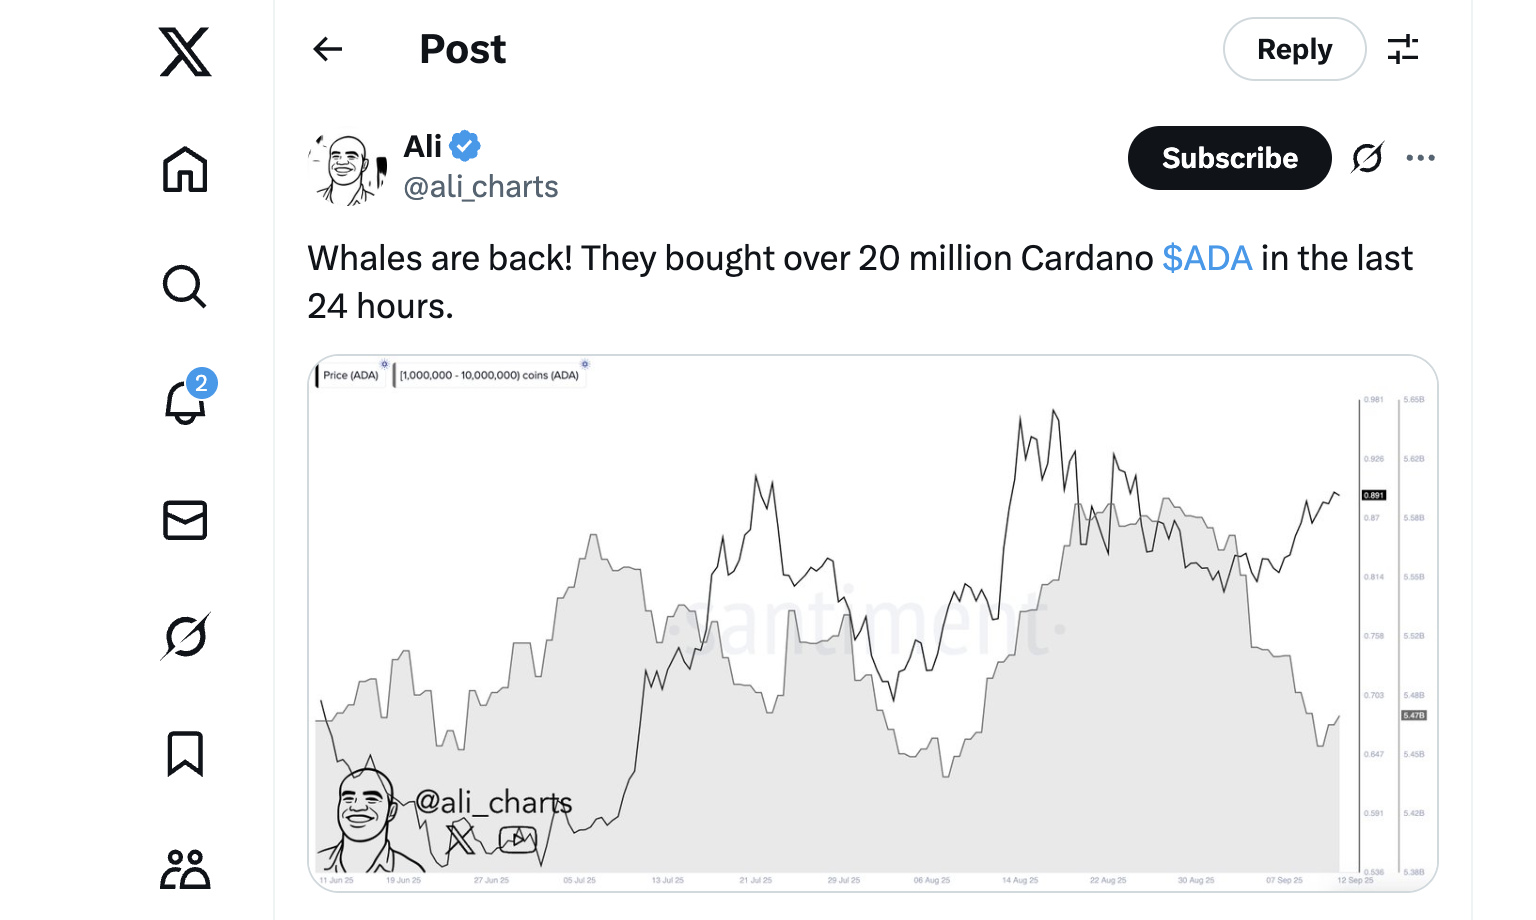Go back with the arrow icon
The height and width of the screenshot is (920, 1536).
[x=328, y=49]
